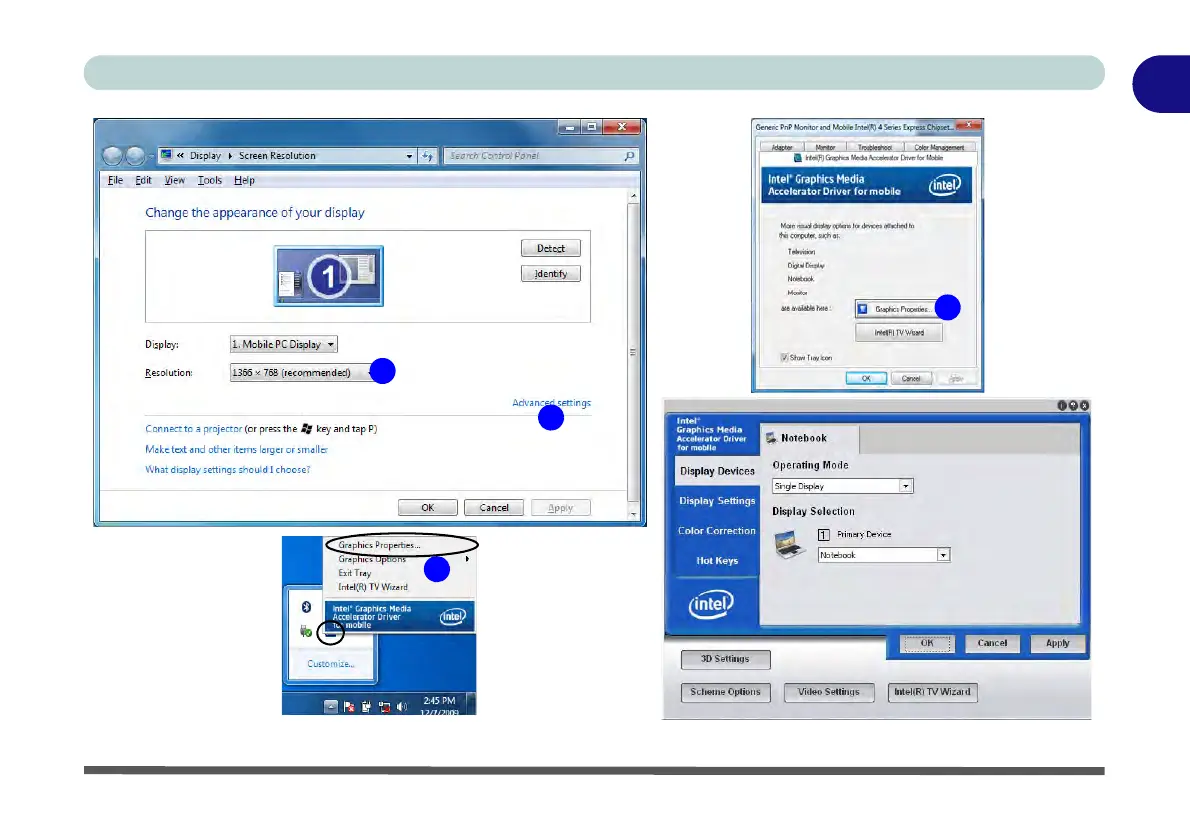Image resolution: width=1190 pixels, height=838 pixels.
Task: Click the Intel logo in the control panel sidebar
Action: 711,605
